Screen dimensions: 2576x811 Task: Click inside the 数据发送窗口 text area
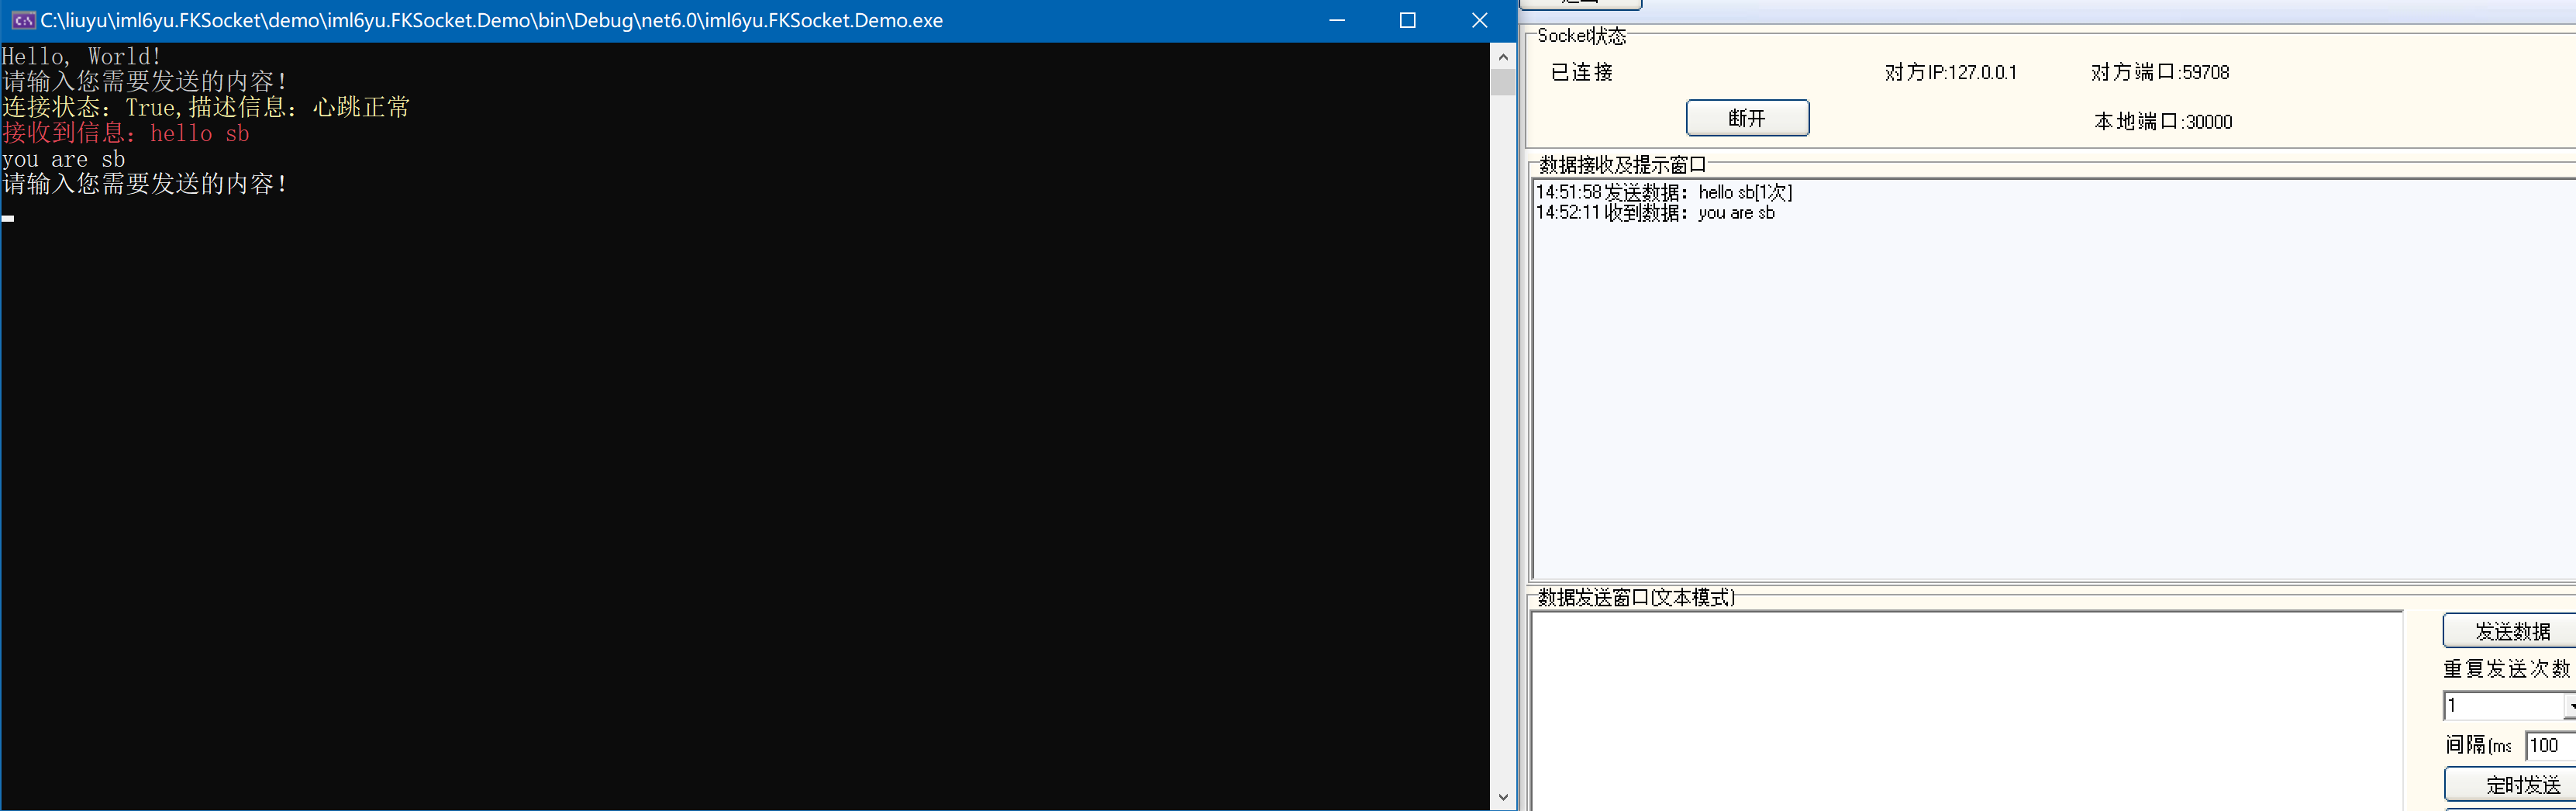1966,710
